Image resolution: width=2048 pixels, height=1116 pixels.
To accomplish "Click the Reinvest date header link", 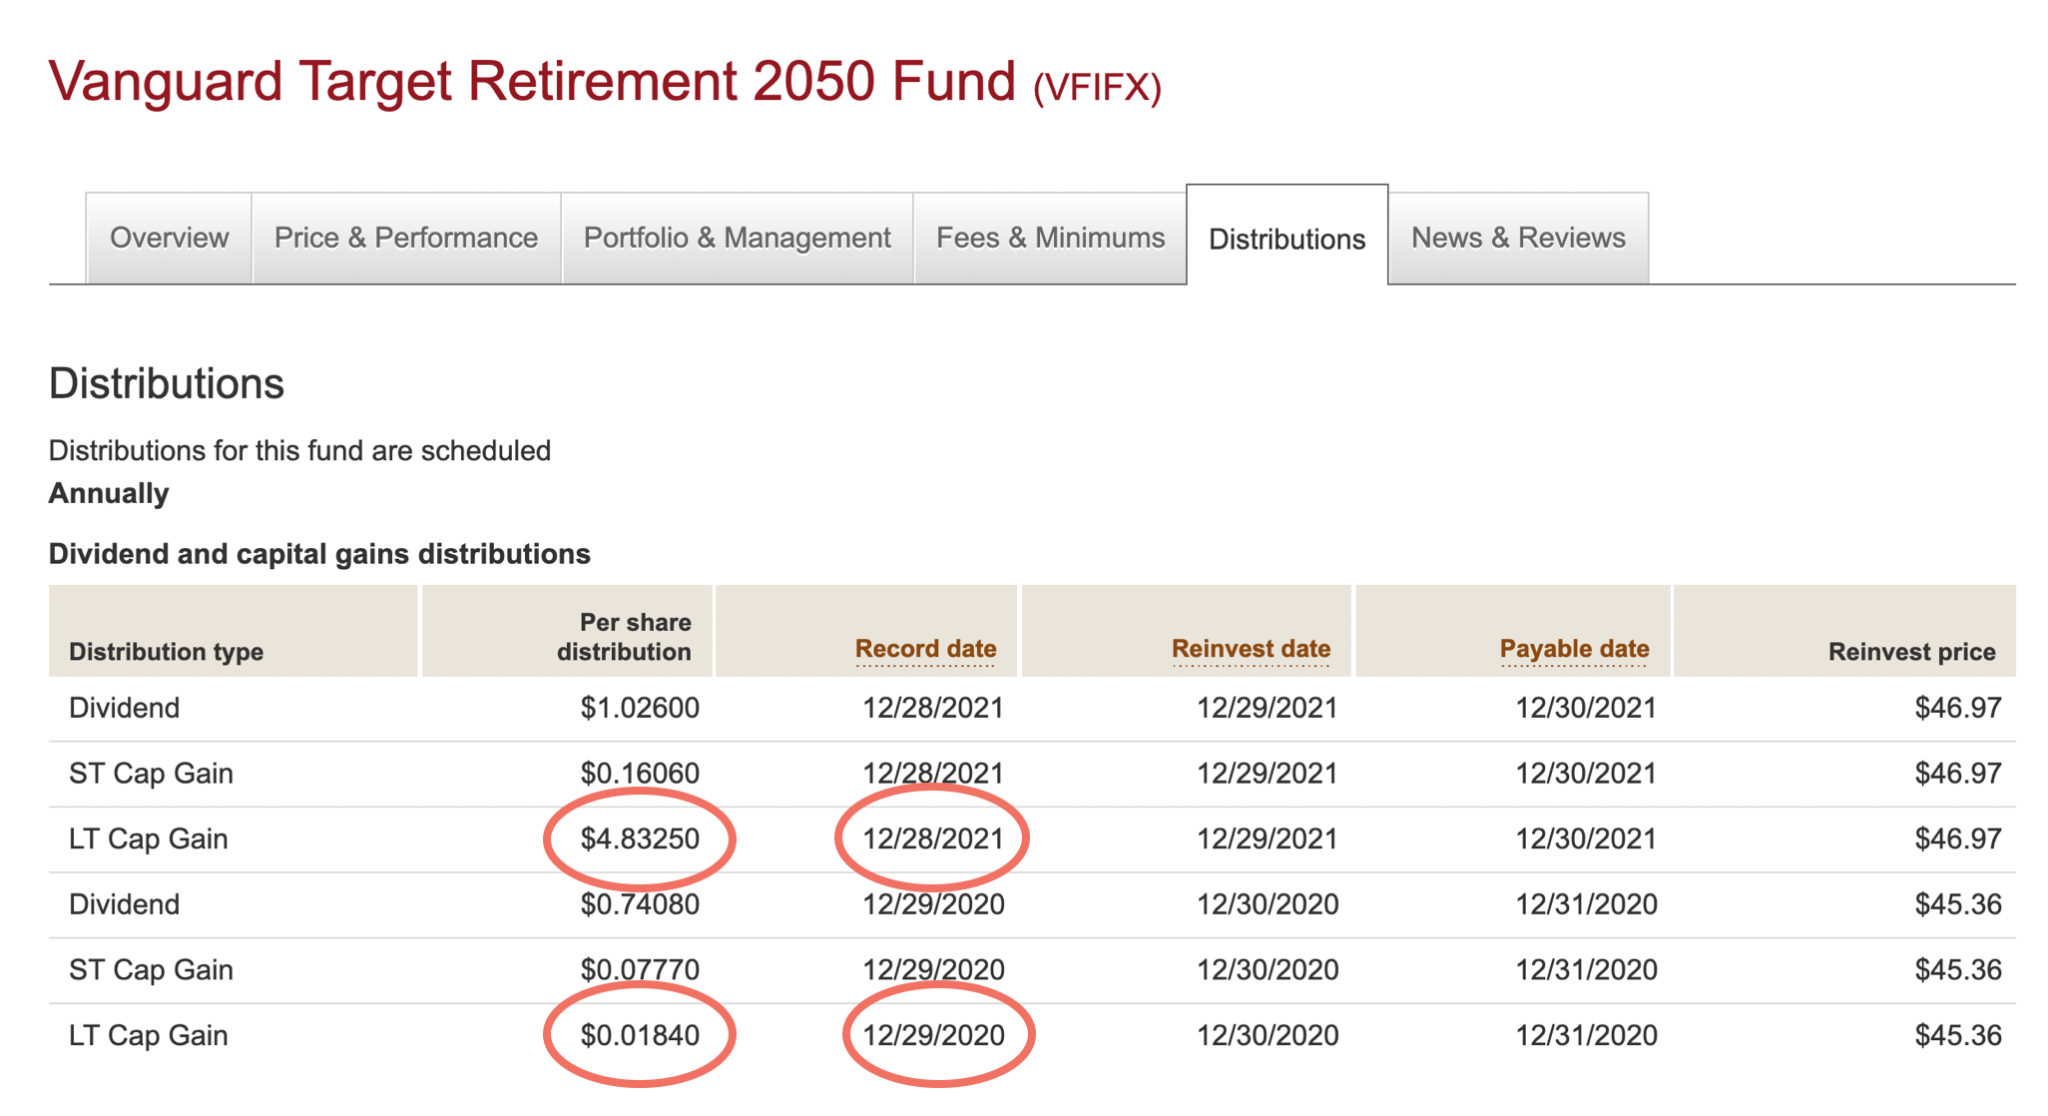I will pyautogui.click(x=1251, y=649).
